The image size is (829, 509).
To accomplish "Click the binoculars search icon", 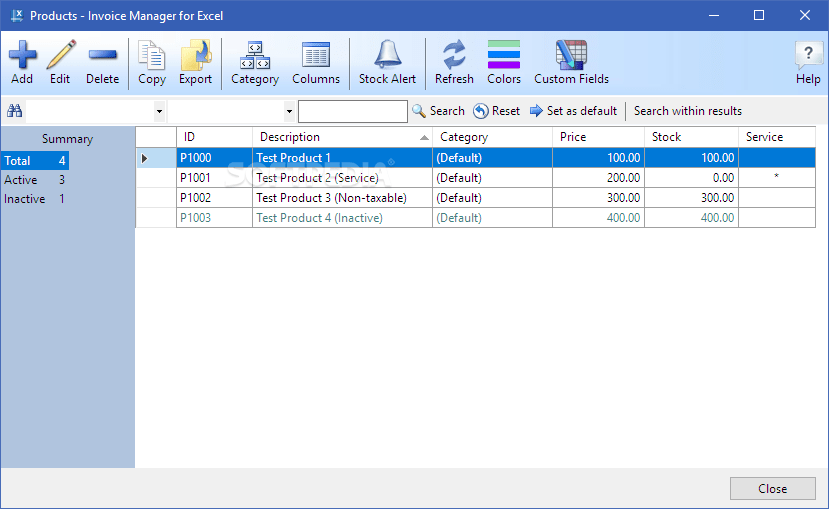I will [x=14, y=111].
